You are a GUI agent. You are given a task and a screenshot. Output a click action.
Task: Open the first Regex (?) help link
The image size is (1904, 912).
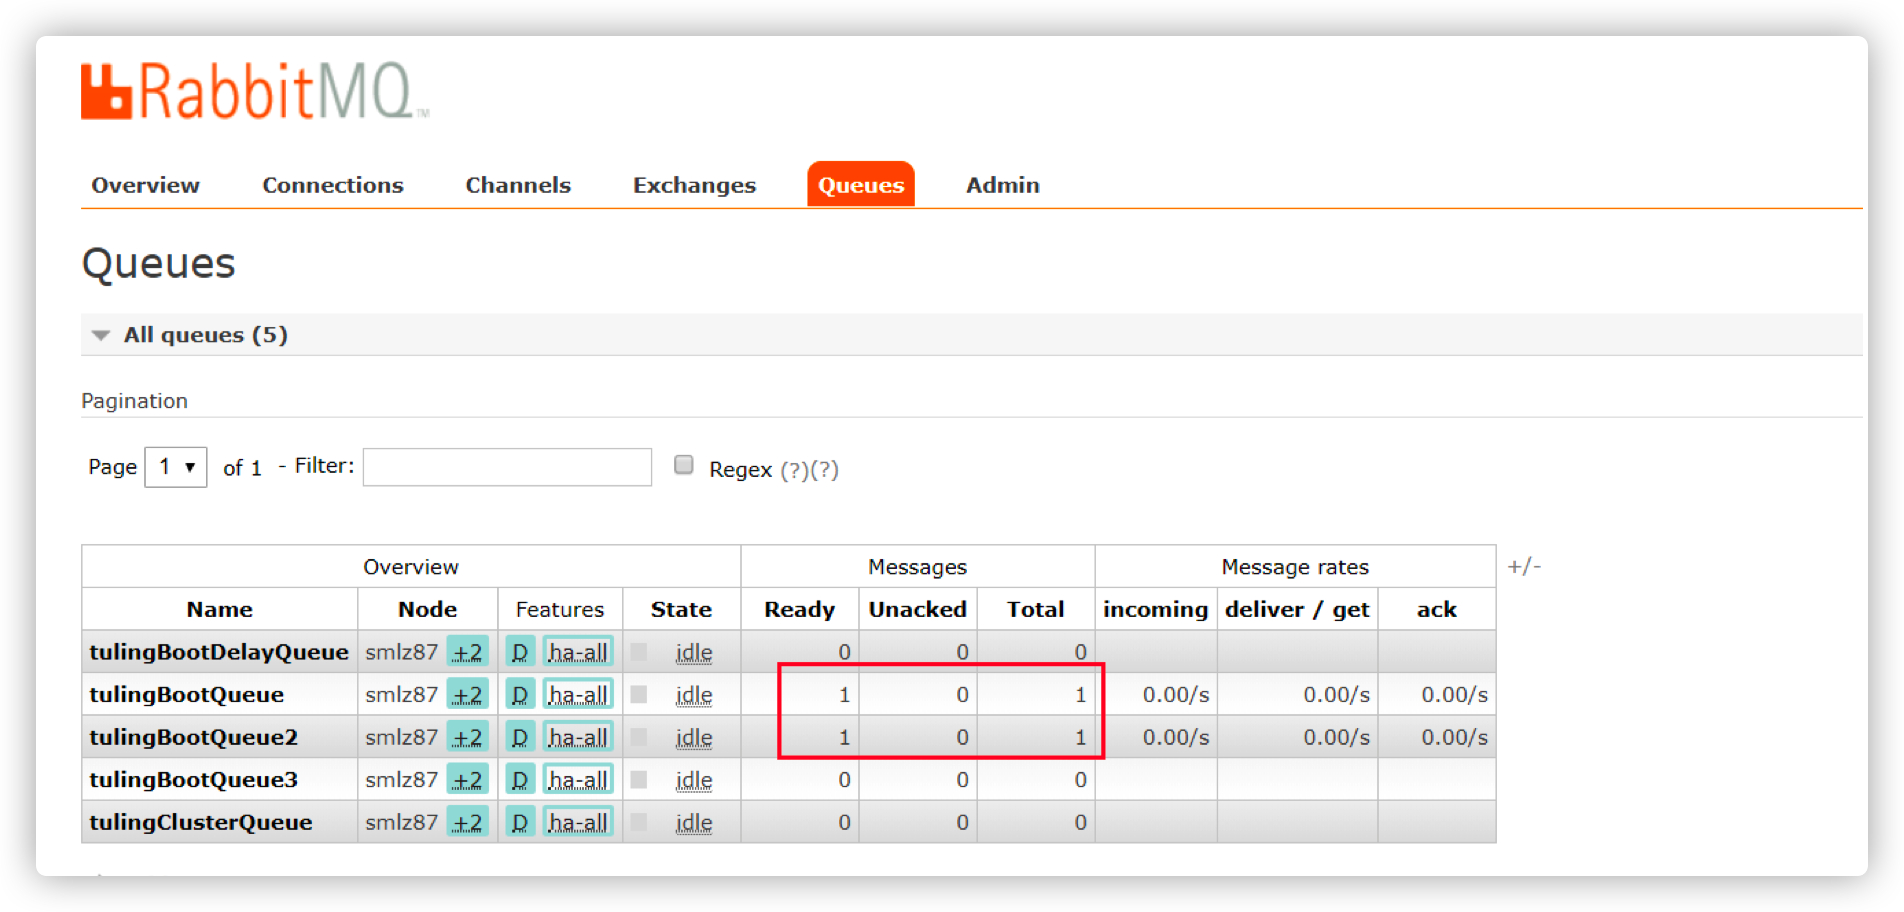[794, 470]
